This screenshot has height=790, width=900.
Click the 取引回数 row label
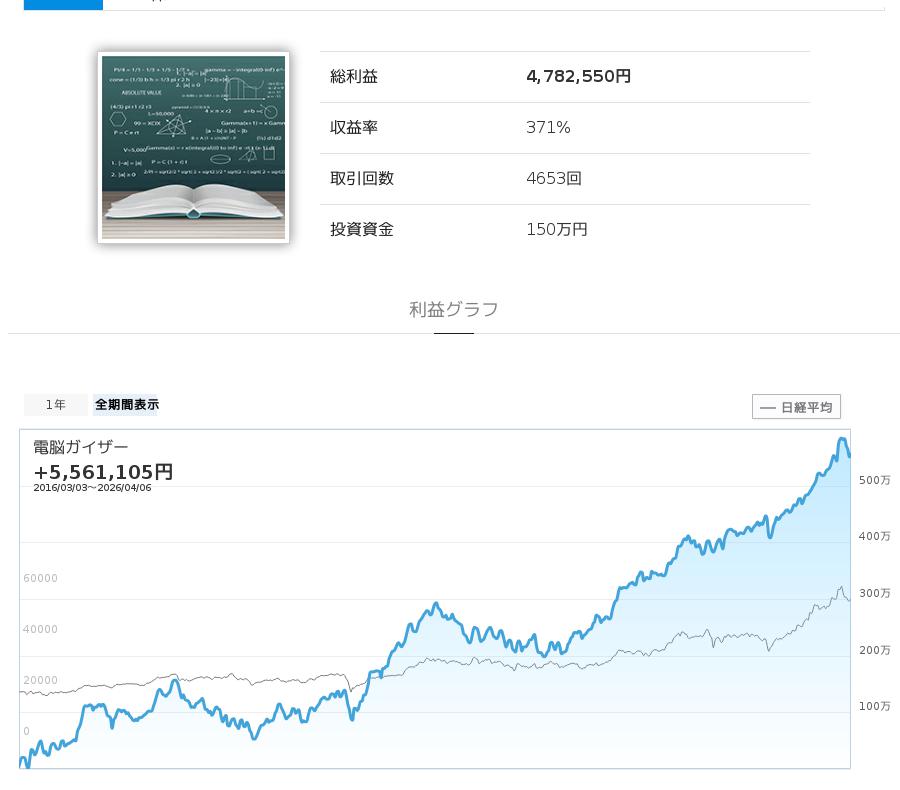pyautogui.click(x=362, y=179)
